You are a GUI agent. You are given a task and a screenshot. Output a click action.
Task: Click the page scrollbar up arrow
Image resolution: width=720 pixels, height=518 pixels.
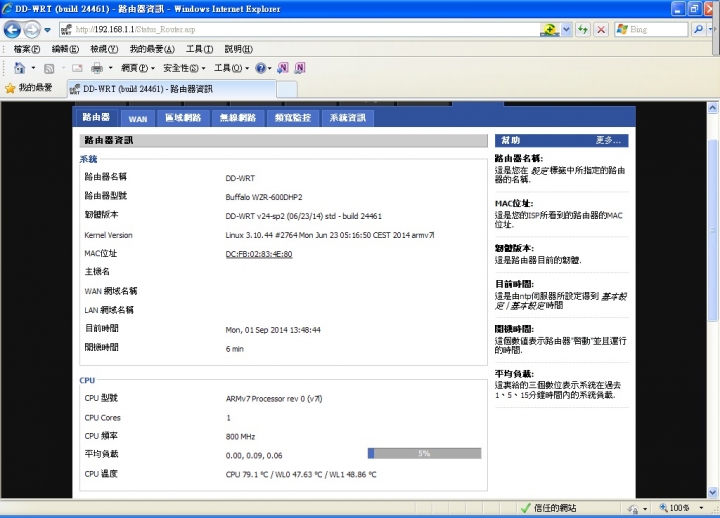click(x=712, y=108)
